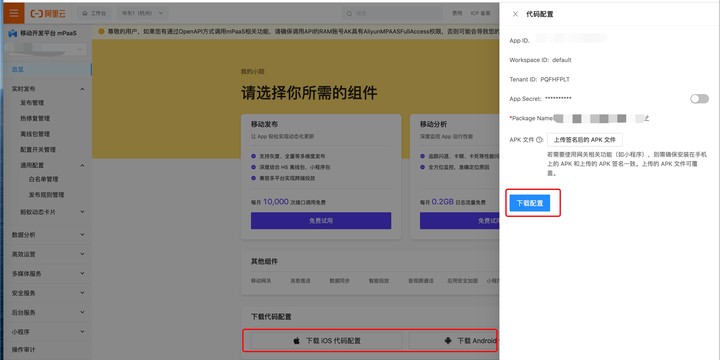Open 配置开关管理 in the sidebar

[38, 150]
